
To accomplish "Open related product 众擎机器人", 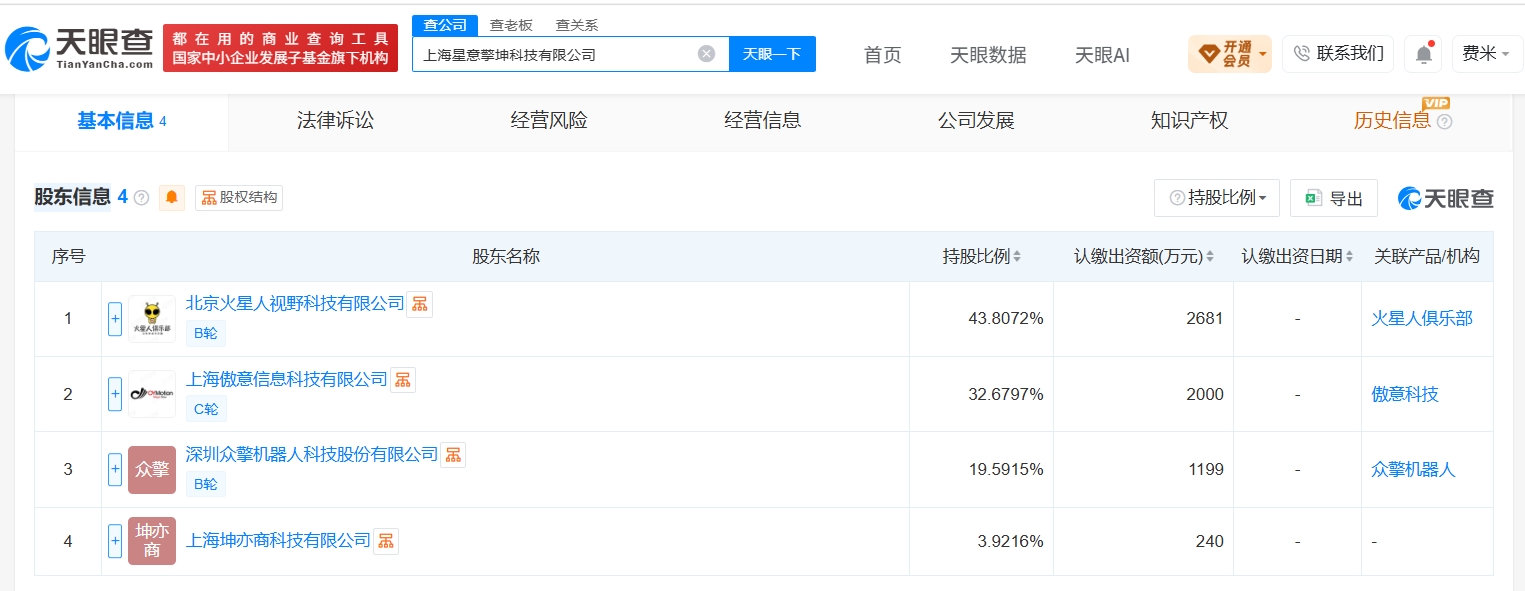I will coord(1413,470).
